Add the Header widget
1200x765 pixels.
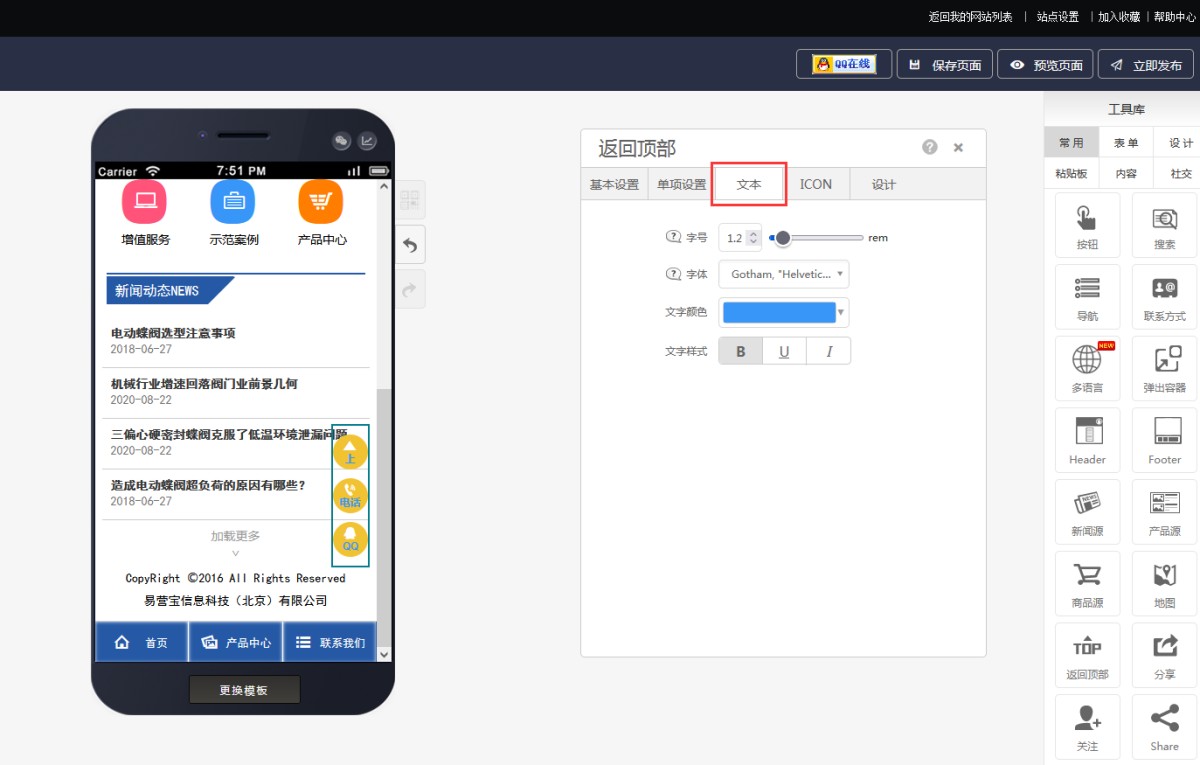tap(1087, 441)
